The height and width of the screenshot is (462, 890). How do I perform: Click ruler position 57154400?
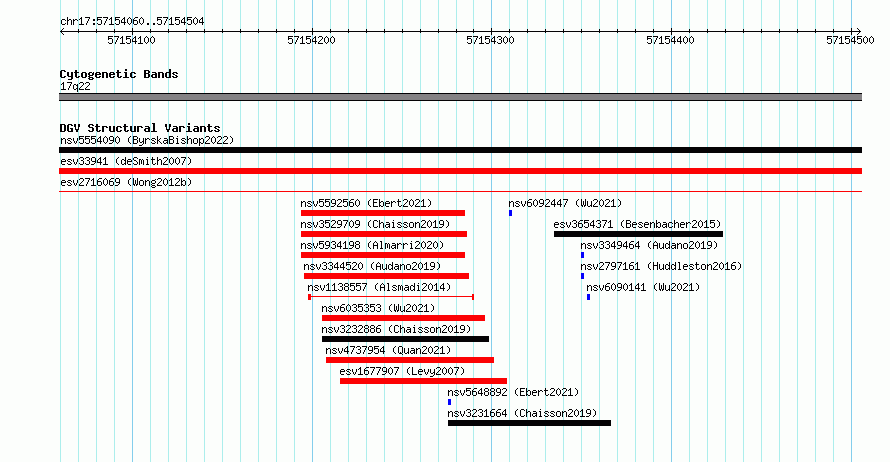[x=670, y=40]
